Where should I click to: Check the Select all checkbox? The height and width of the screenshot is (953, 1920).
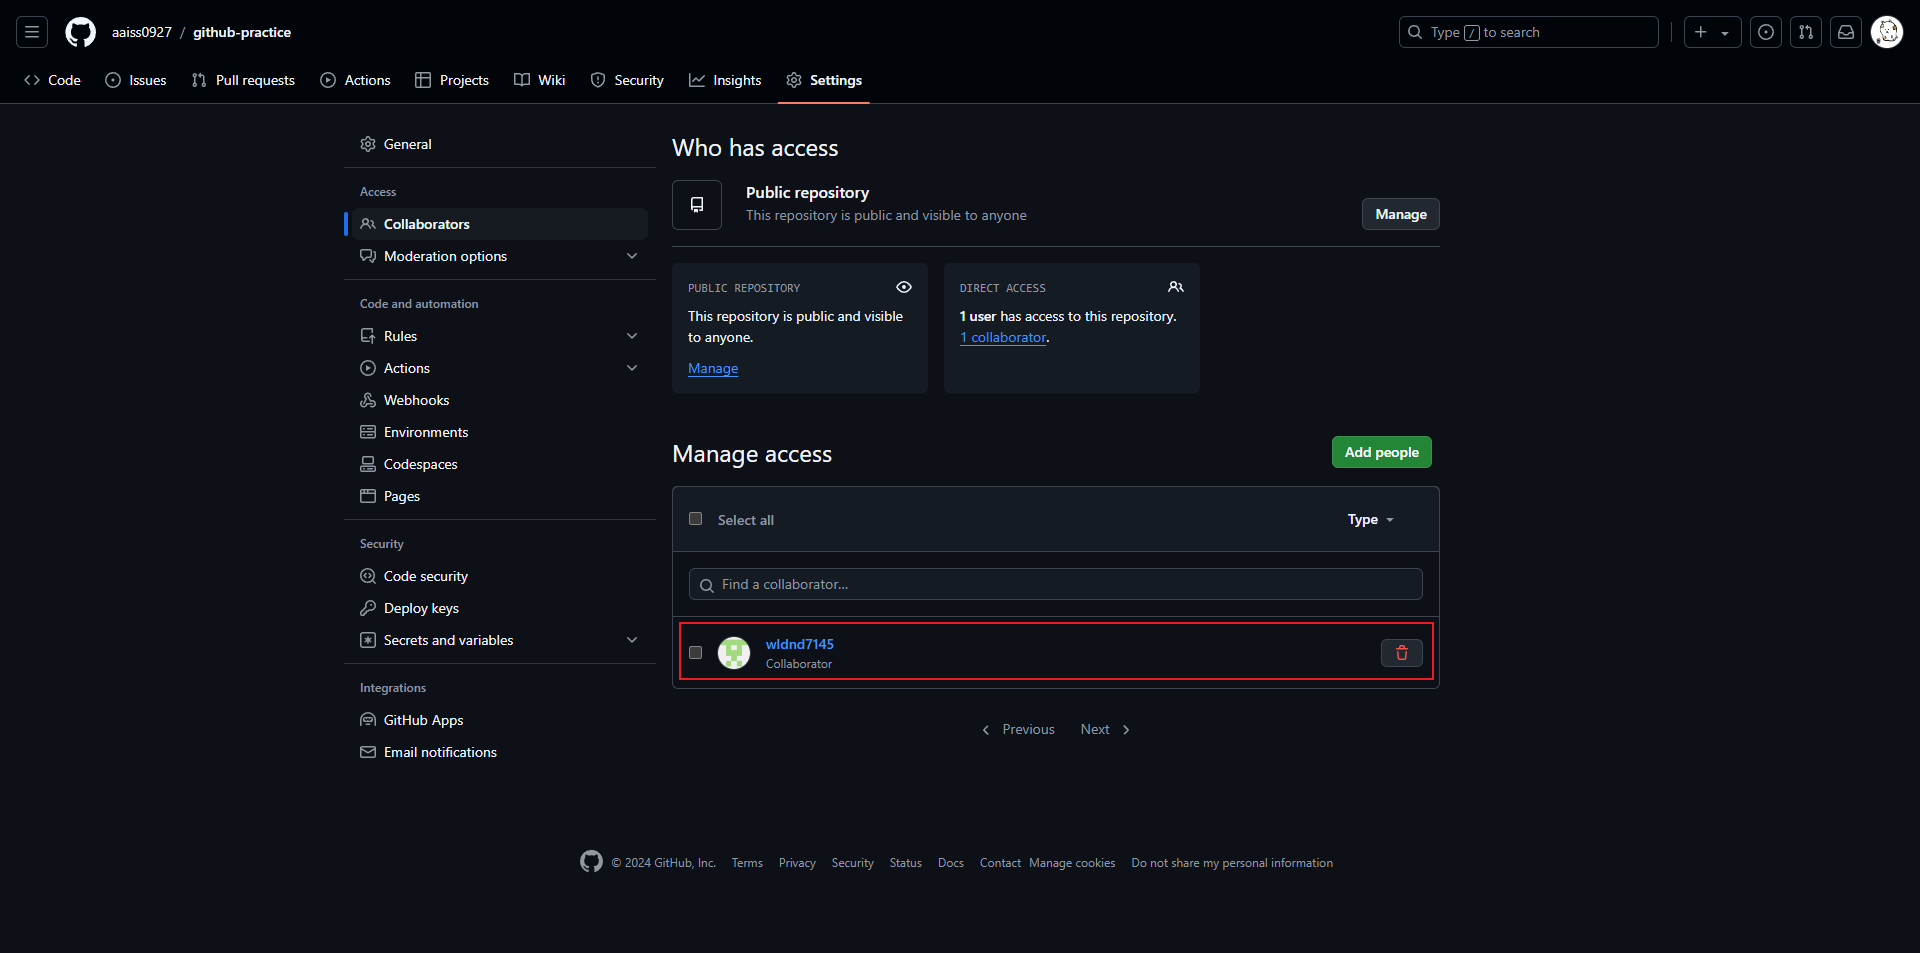pyautogui.click(x=696, y=519)
